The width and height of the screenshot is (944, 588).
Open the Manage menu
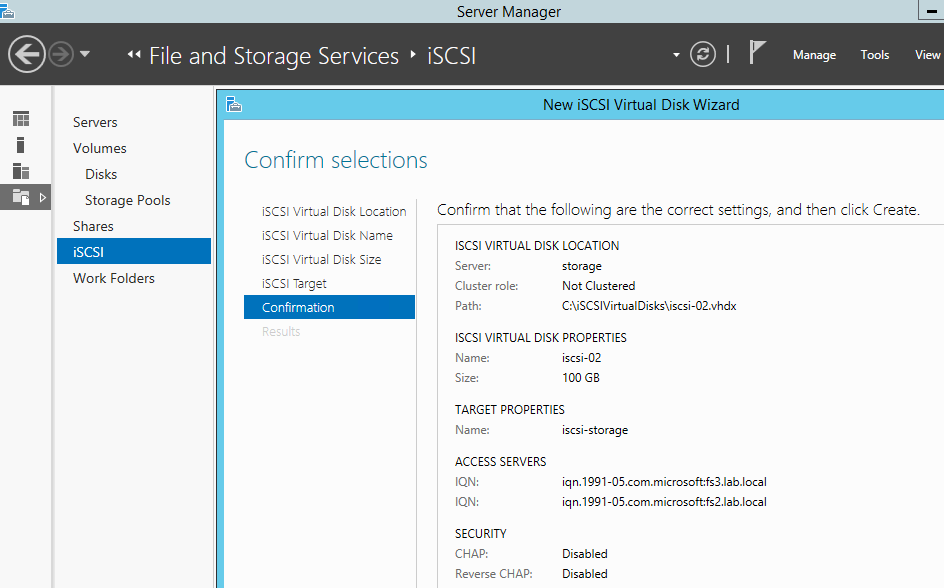(x=814, y=55)
